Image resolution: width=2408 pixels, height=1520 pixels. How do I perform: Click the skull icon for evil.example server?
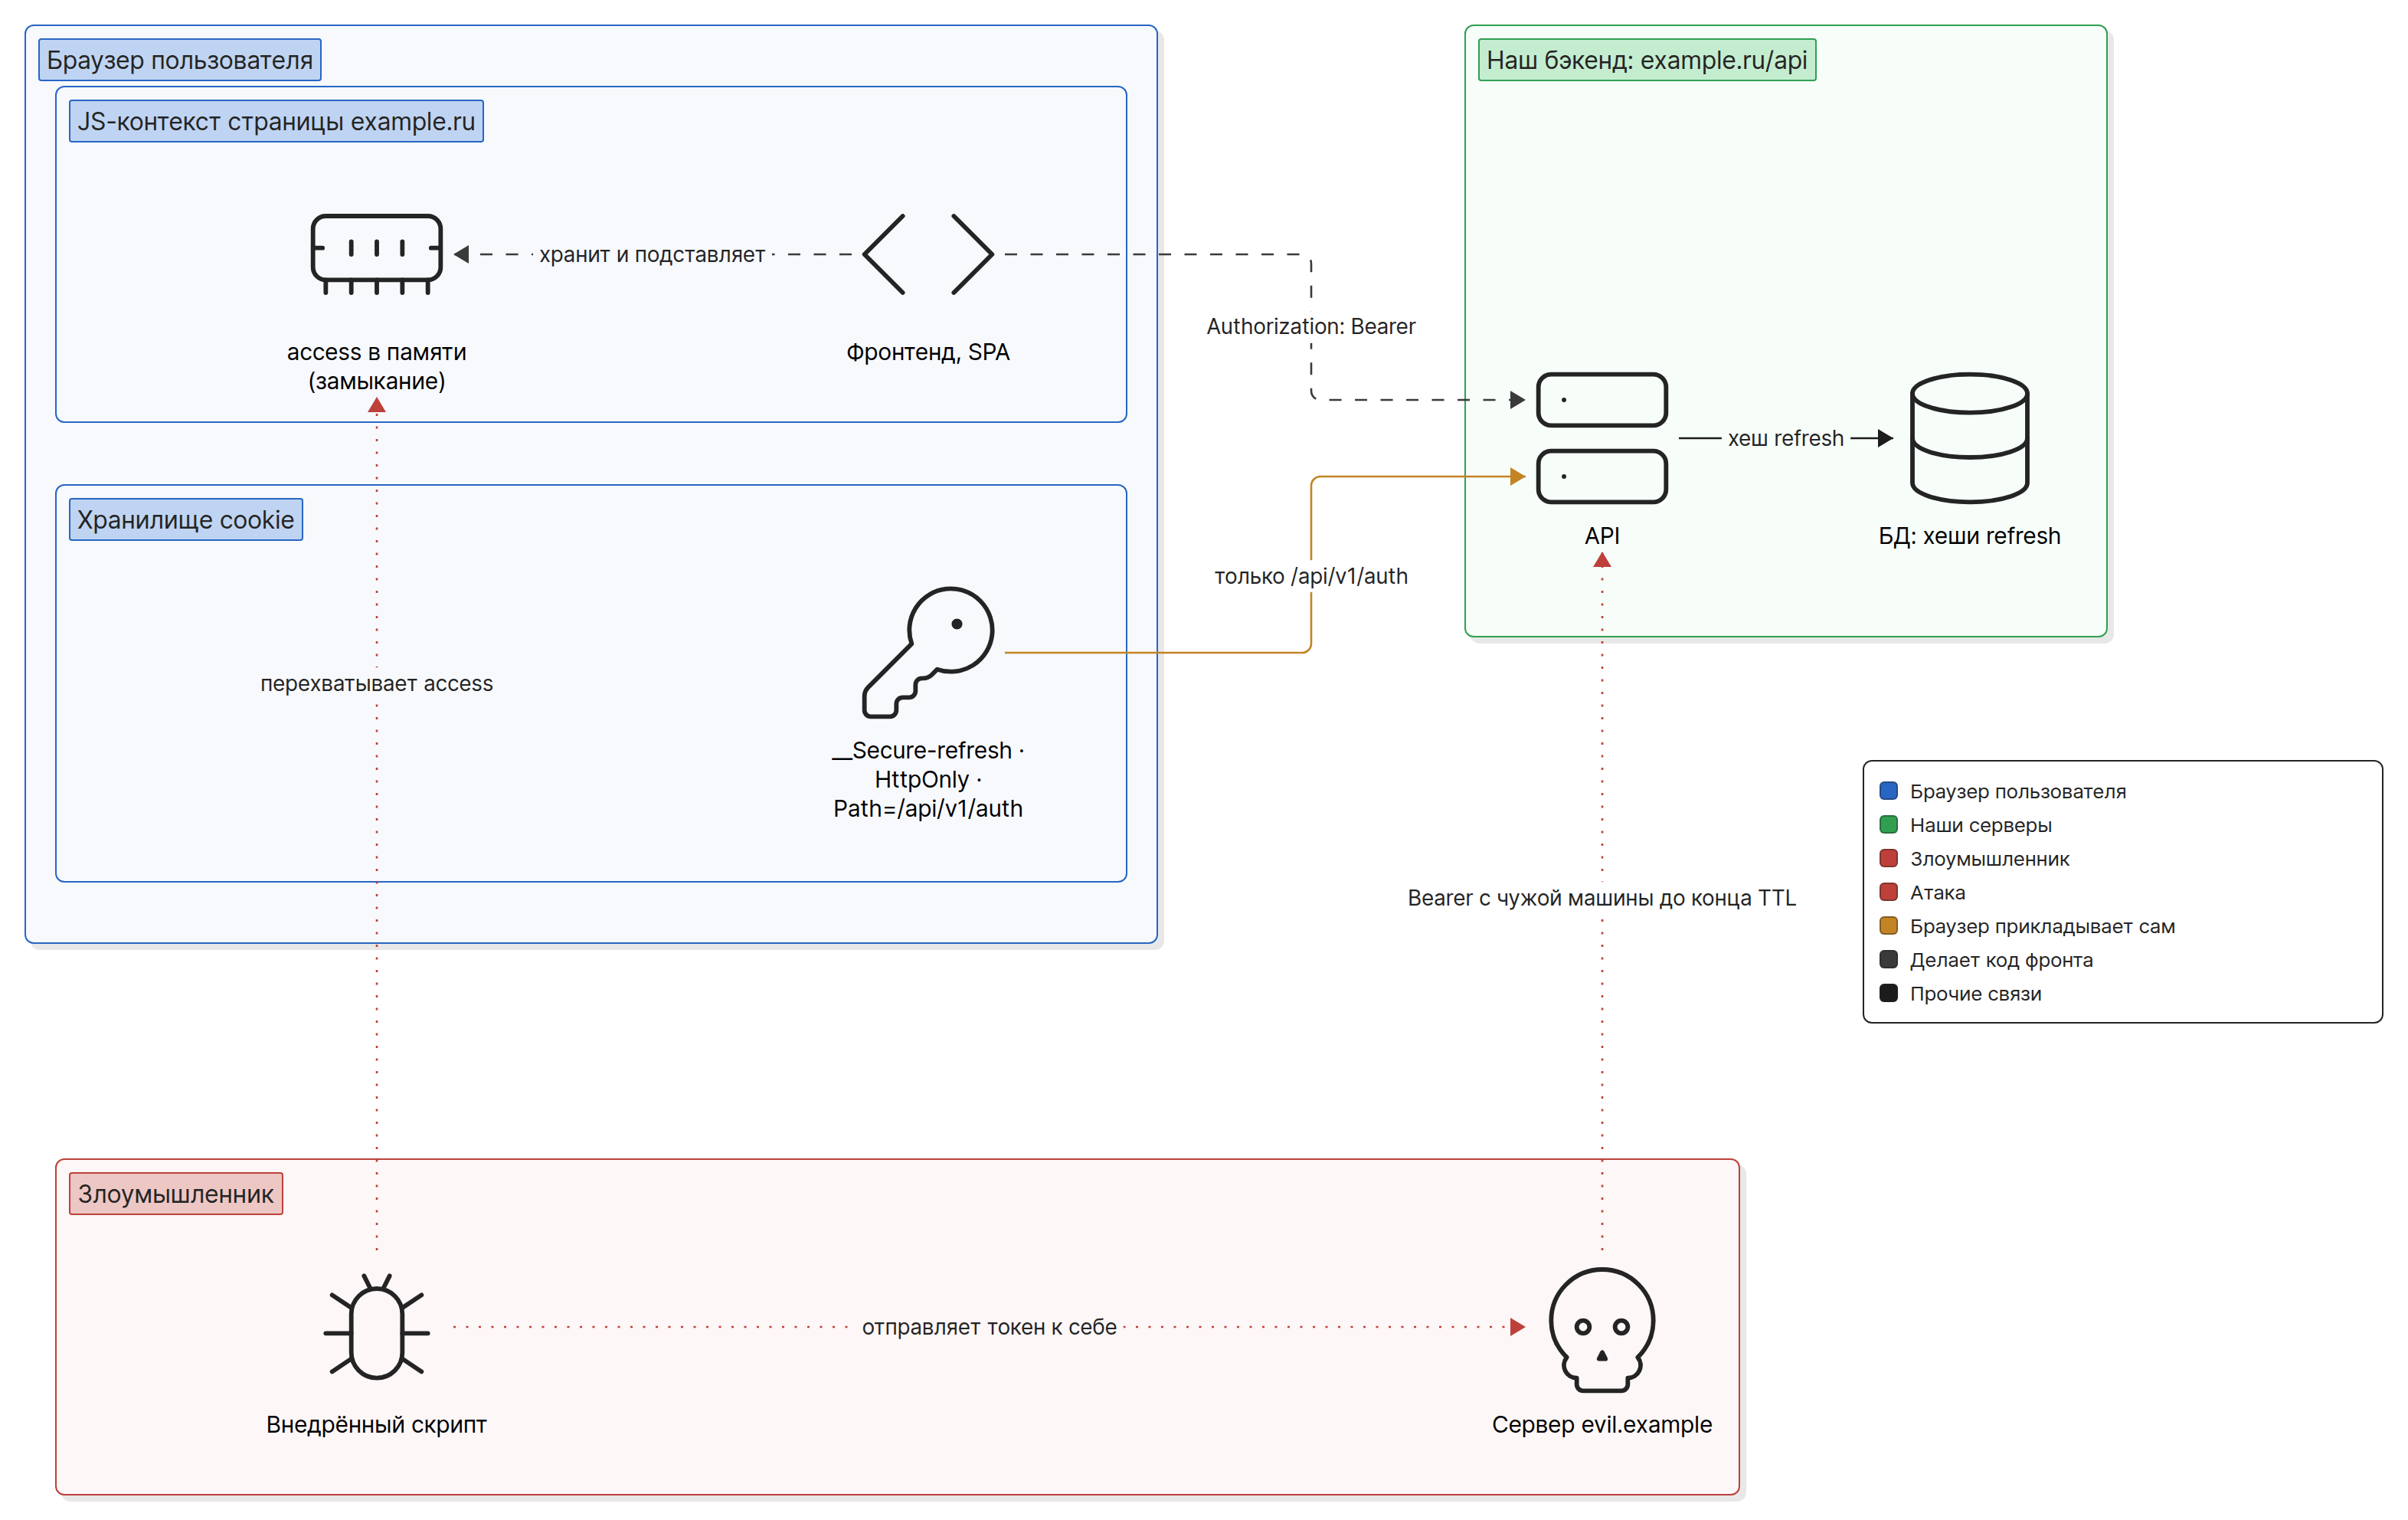point(1601,1329)
